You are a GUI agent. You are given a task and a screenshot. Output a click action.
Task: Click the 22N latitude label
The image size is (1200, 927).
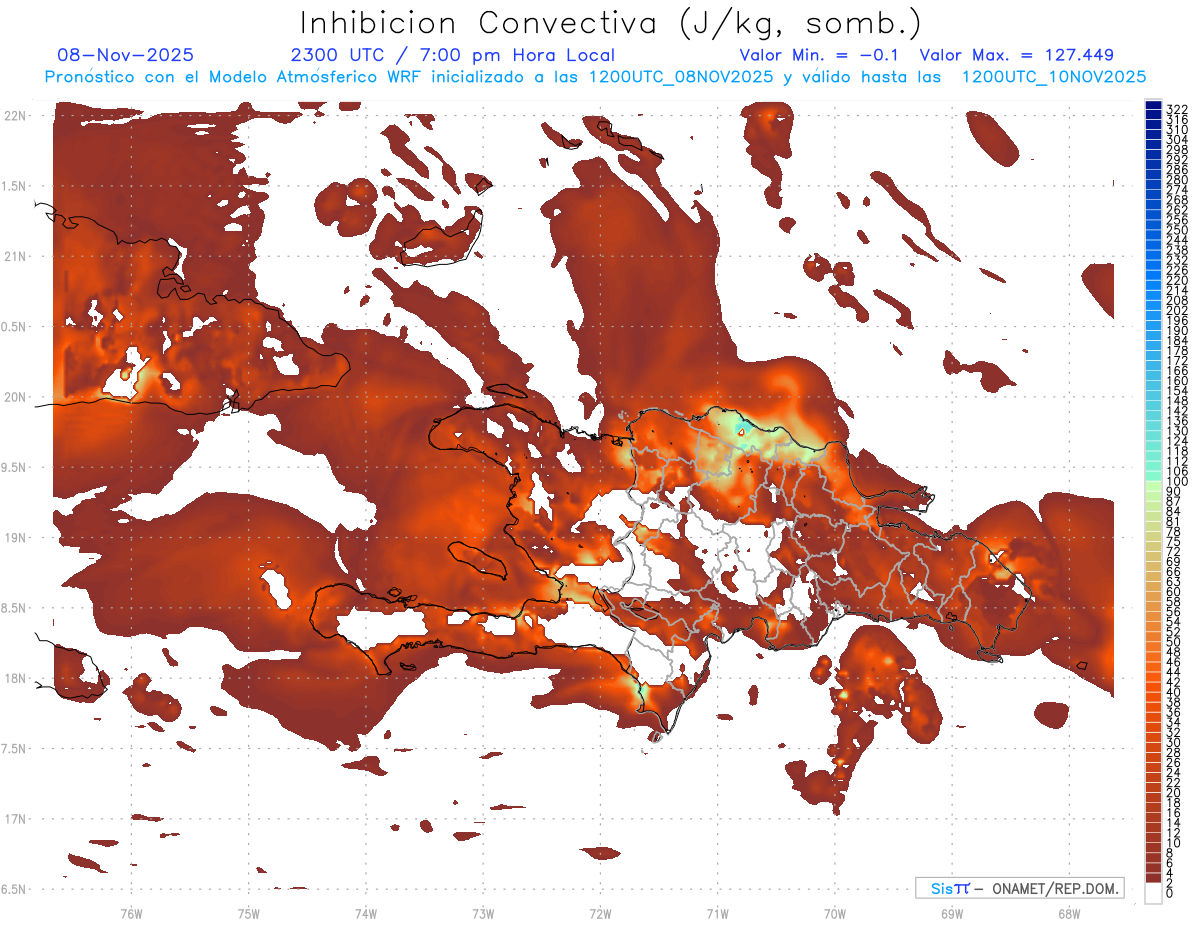point(15,115)
